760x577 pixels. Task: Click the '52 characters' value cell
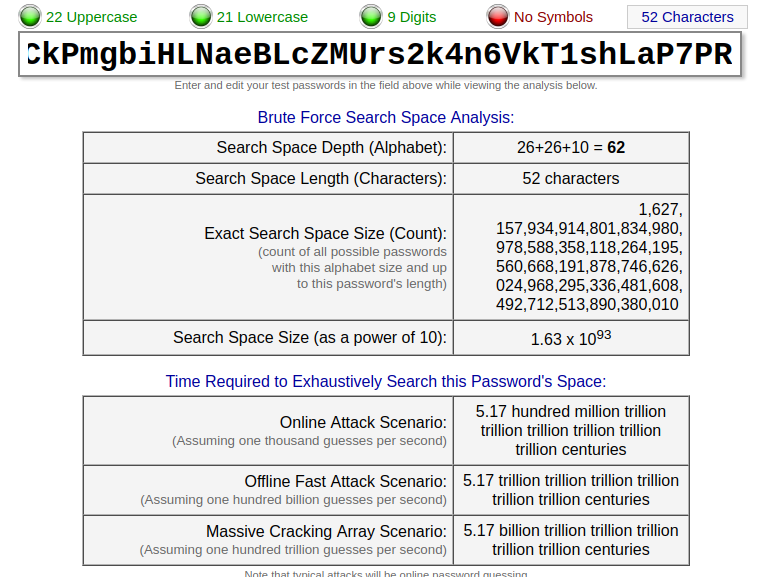coord(571,178)
